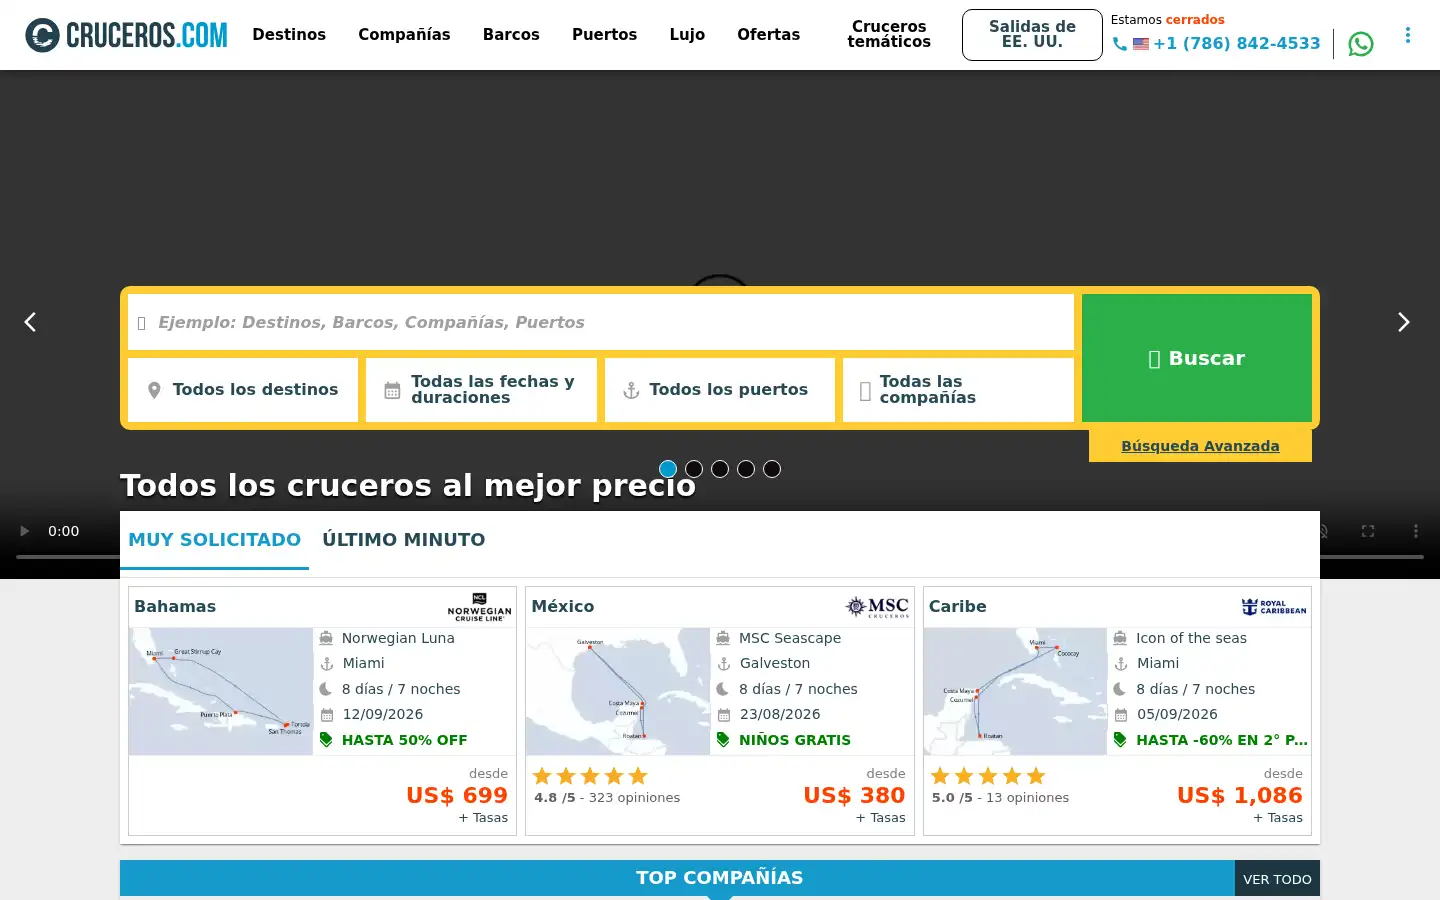Open Puertos menu

click(x=604, y=35)
